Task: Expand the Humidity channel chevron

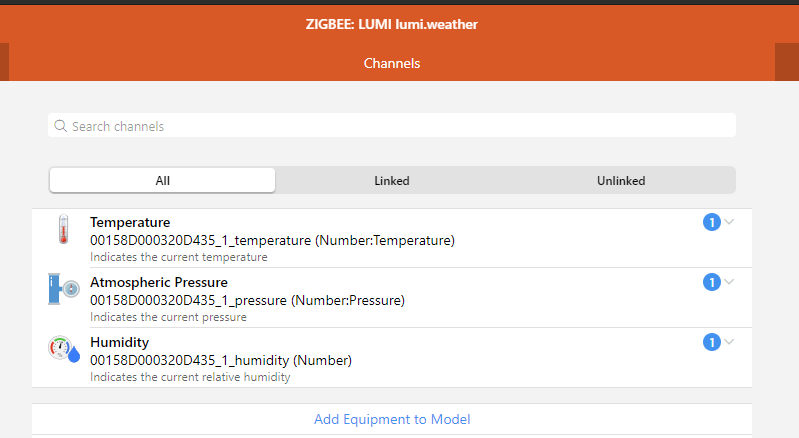Action: point(729,342)
